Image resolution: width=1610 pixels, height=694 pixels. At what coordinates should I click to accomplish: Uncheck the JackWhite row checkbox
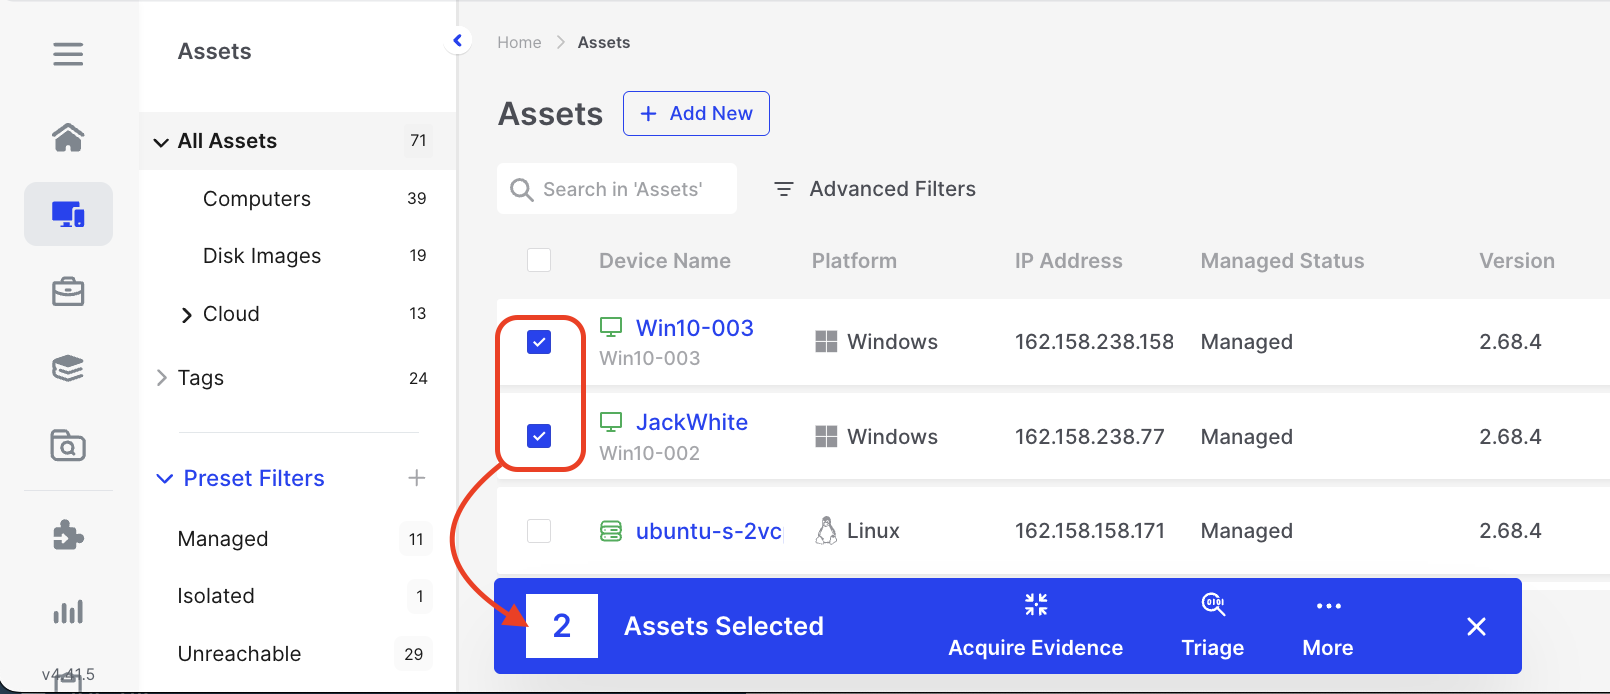pyautogui.click(x=539, y=436)
